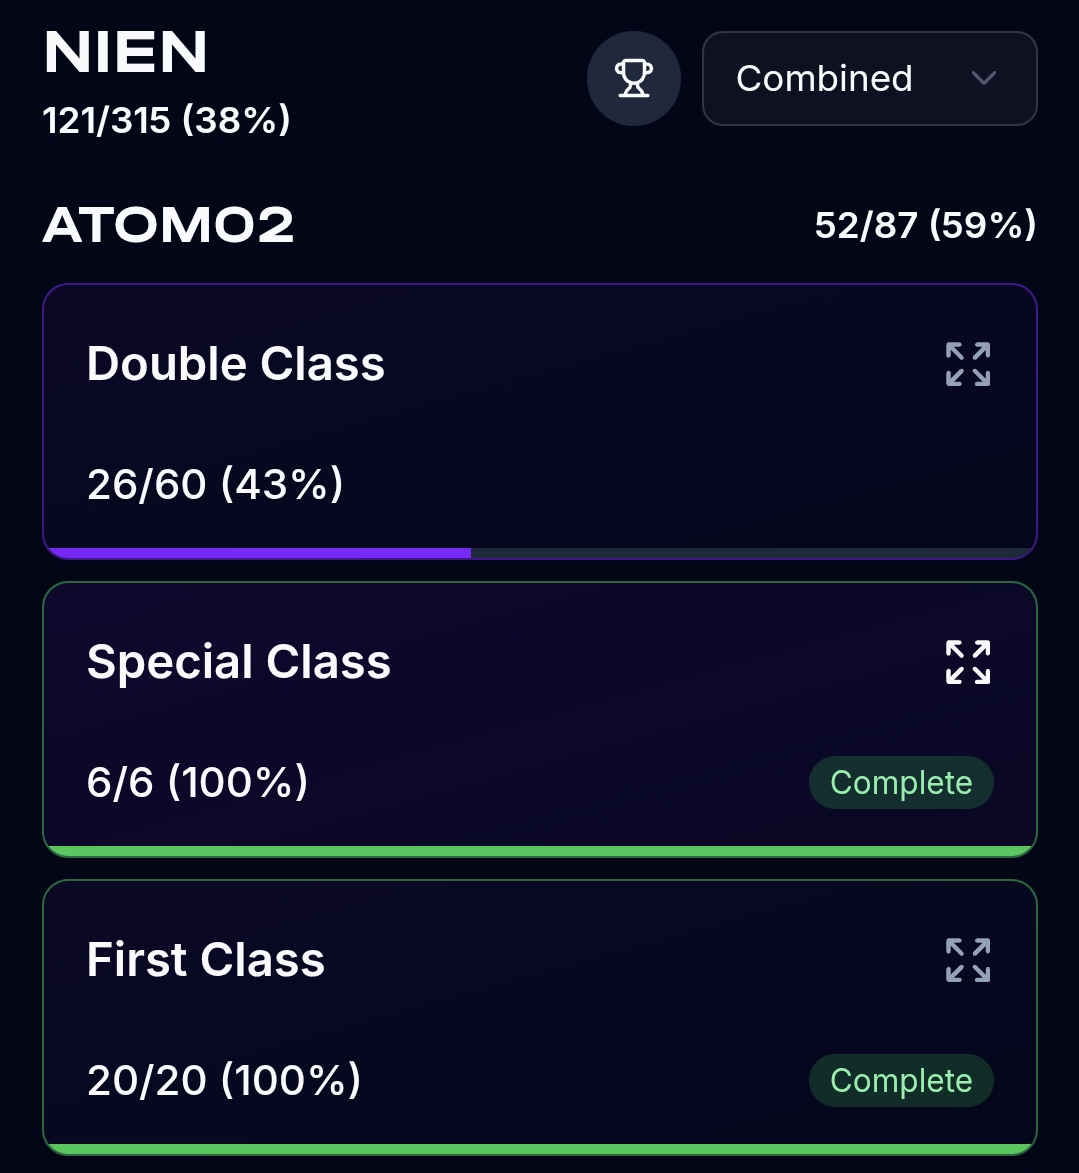Click the chevron arrow beside Combined
Screen dimensions: 1079x1173
[x=984, y=79]
